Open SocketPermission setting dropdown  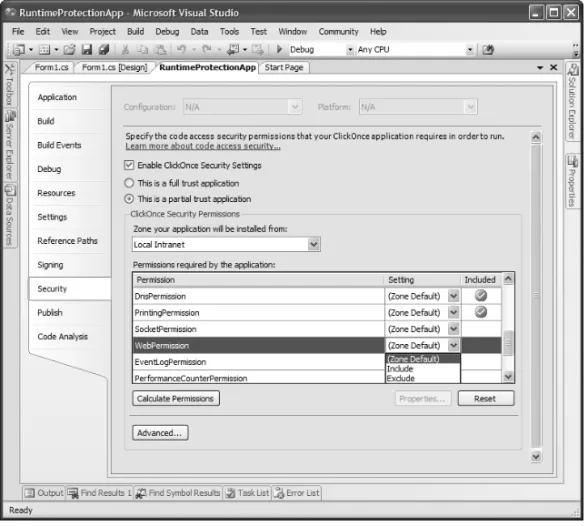pos(453,329)
